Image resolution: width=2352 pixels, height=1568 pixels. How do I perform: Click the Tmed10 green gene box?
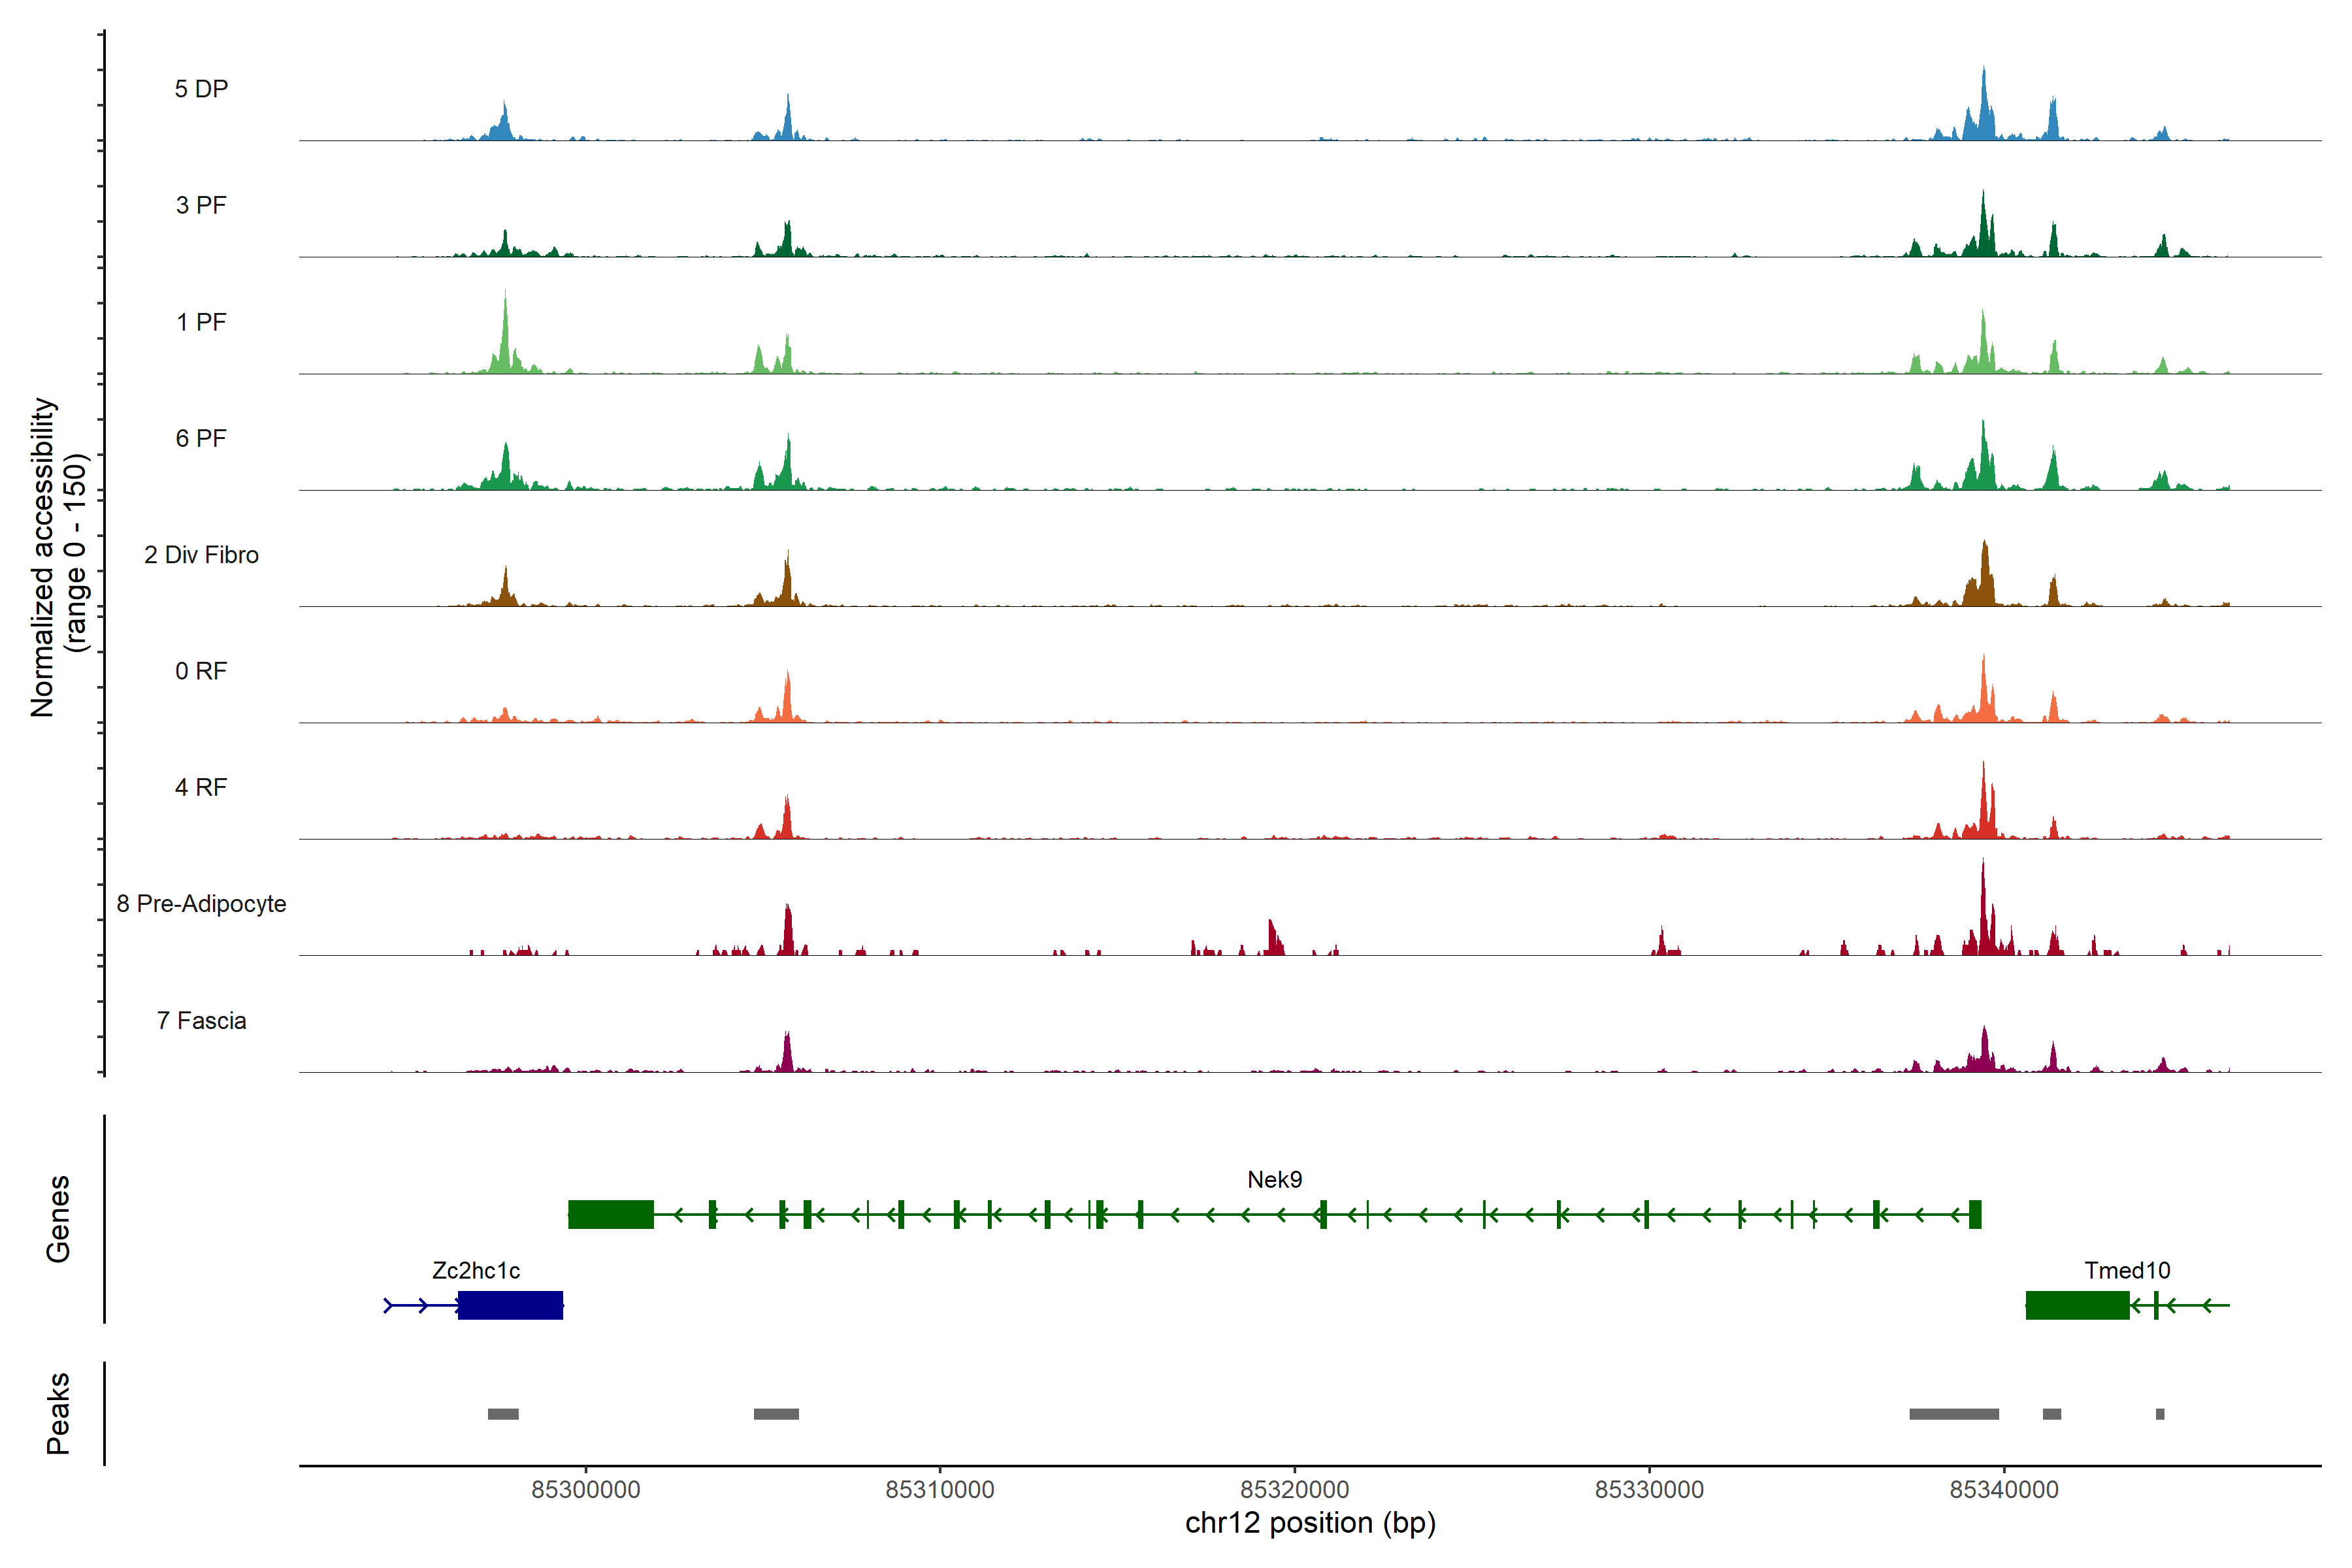click(x=2077, y=1305)
